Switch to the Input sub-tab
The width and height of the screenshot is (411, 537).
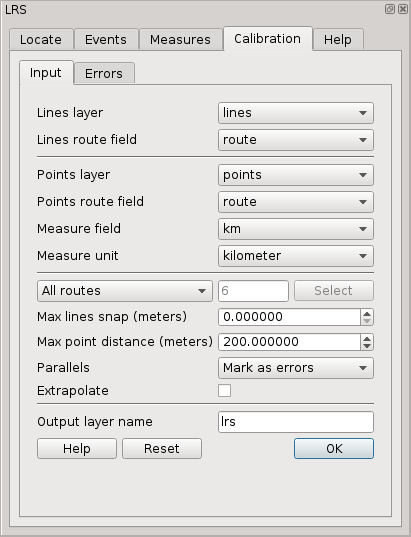pos(46,72)
